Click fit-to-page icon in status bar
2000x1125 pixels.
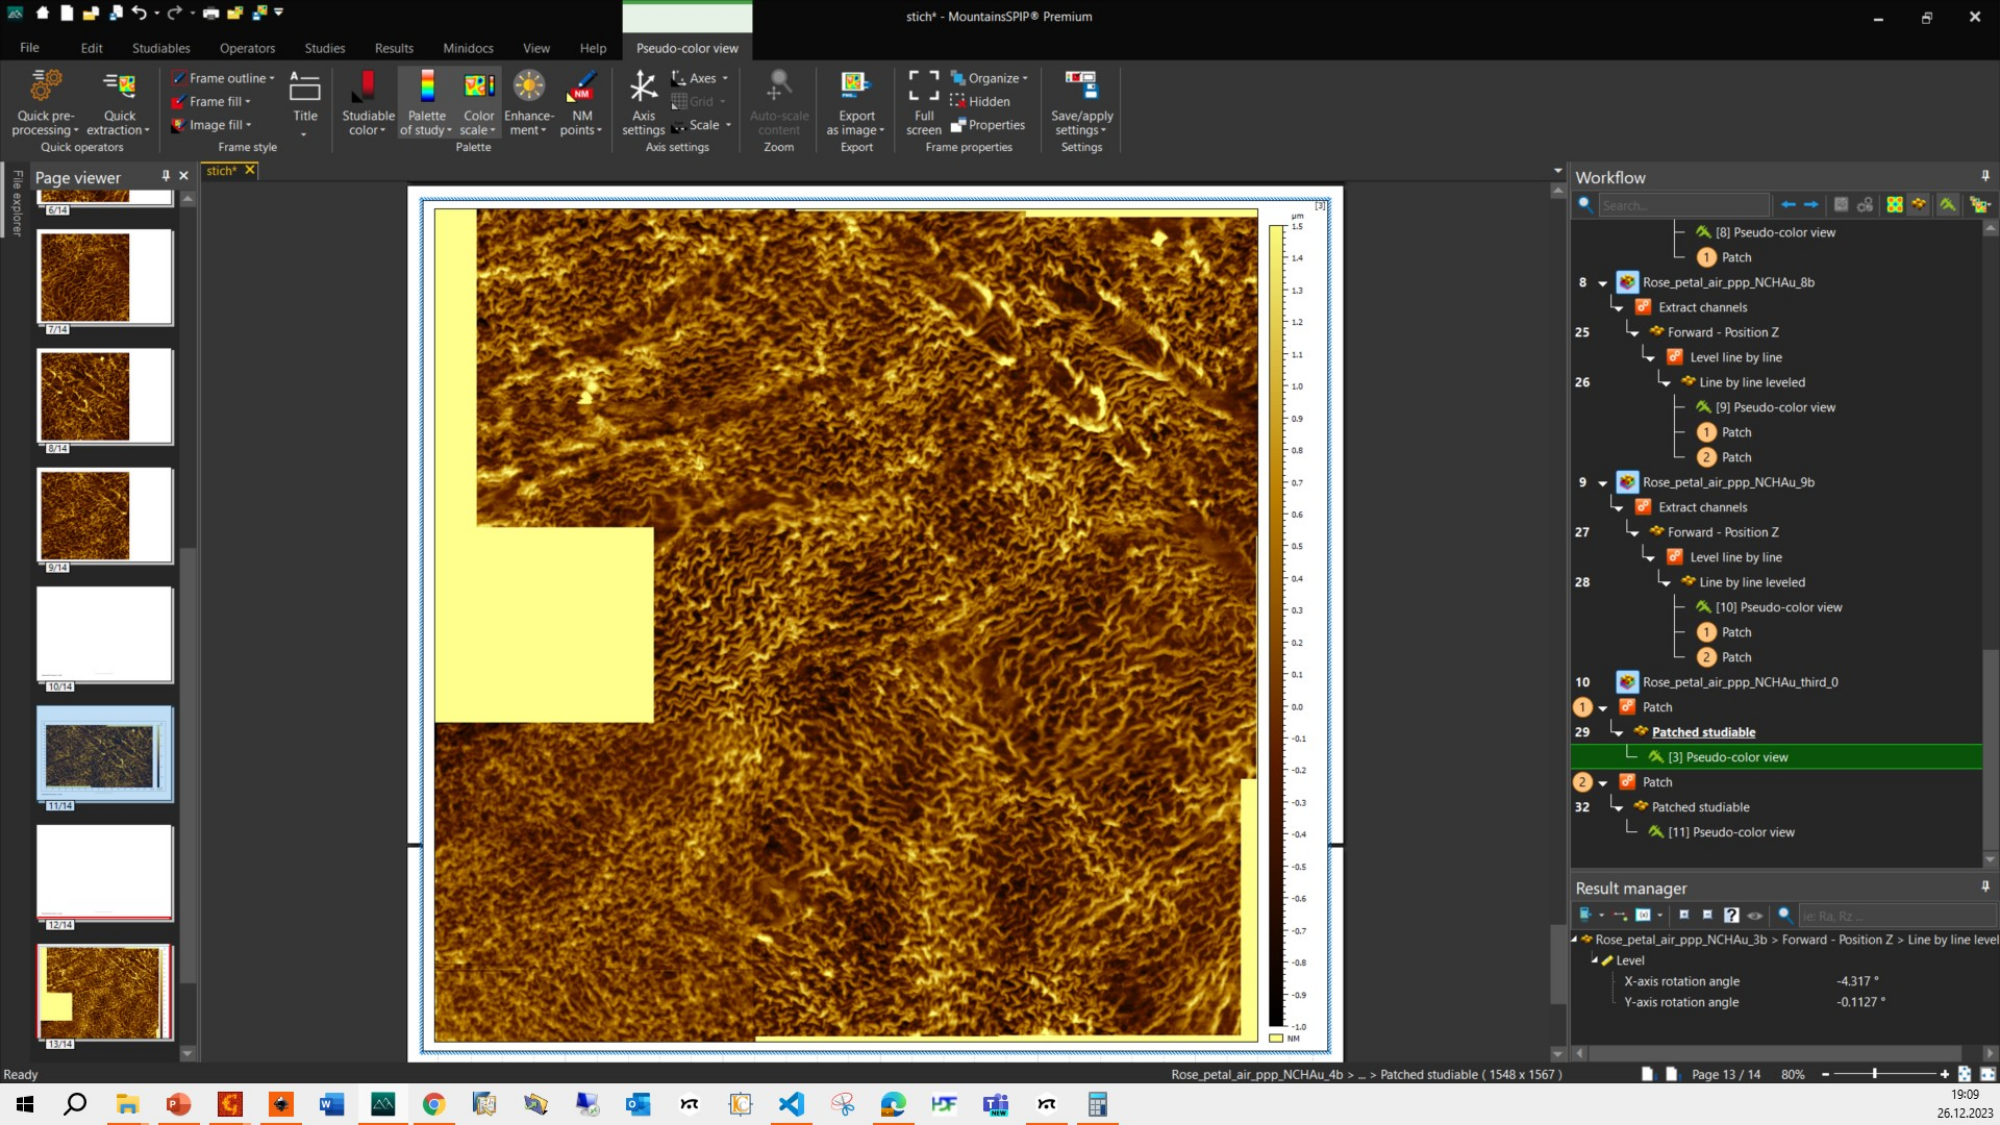1964,1074
